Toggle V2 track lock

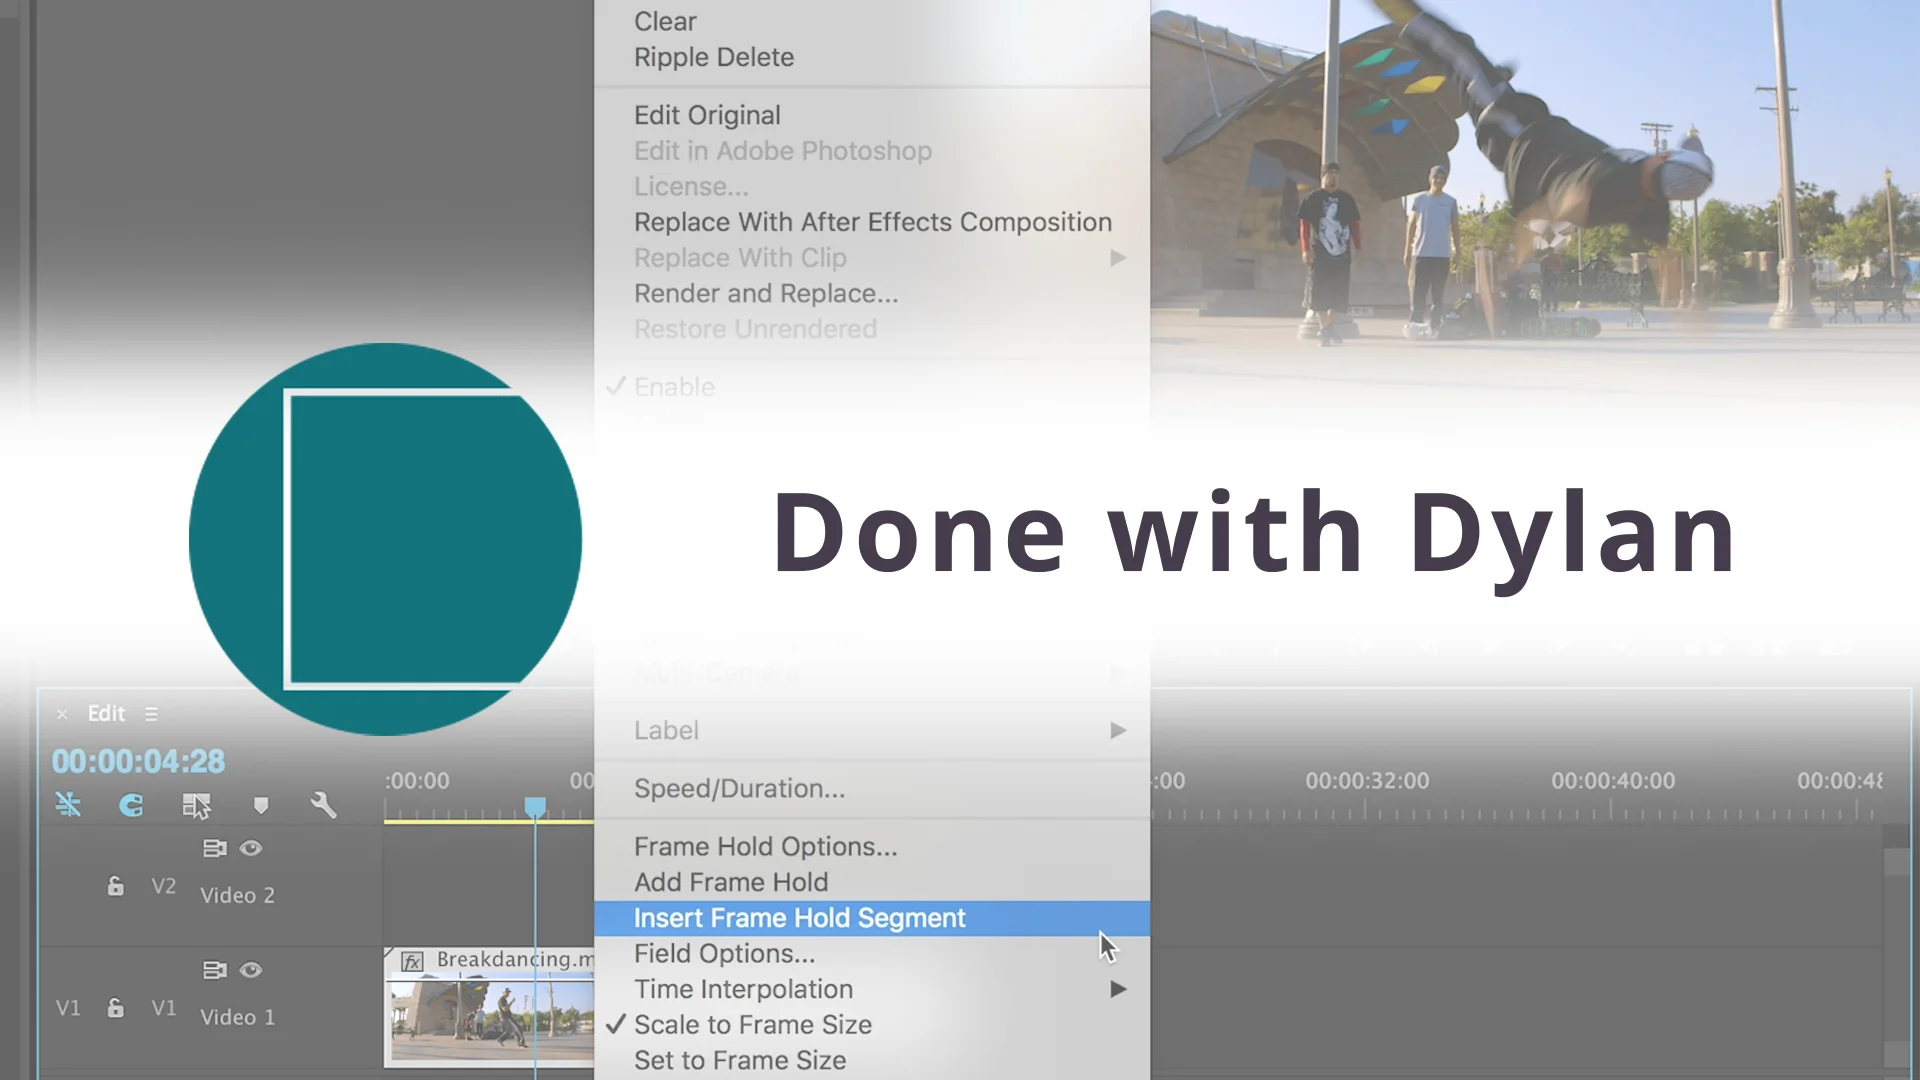(x=116, y=886)
